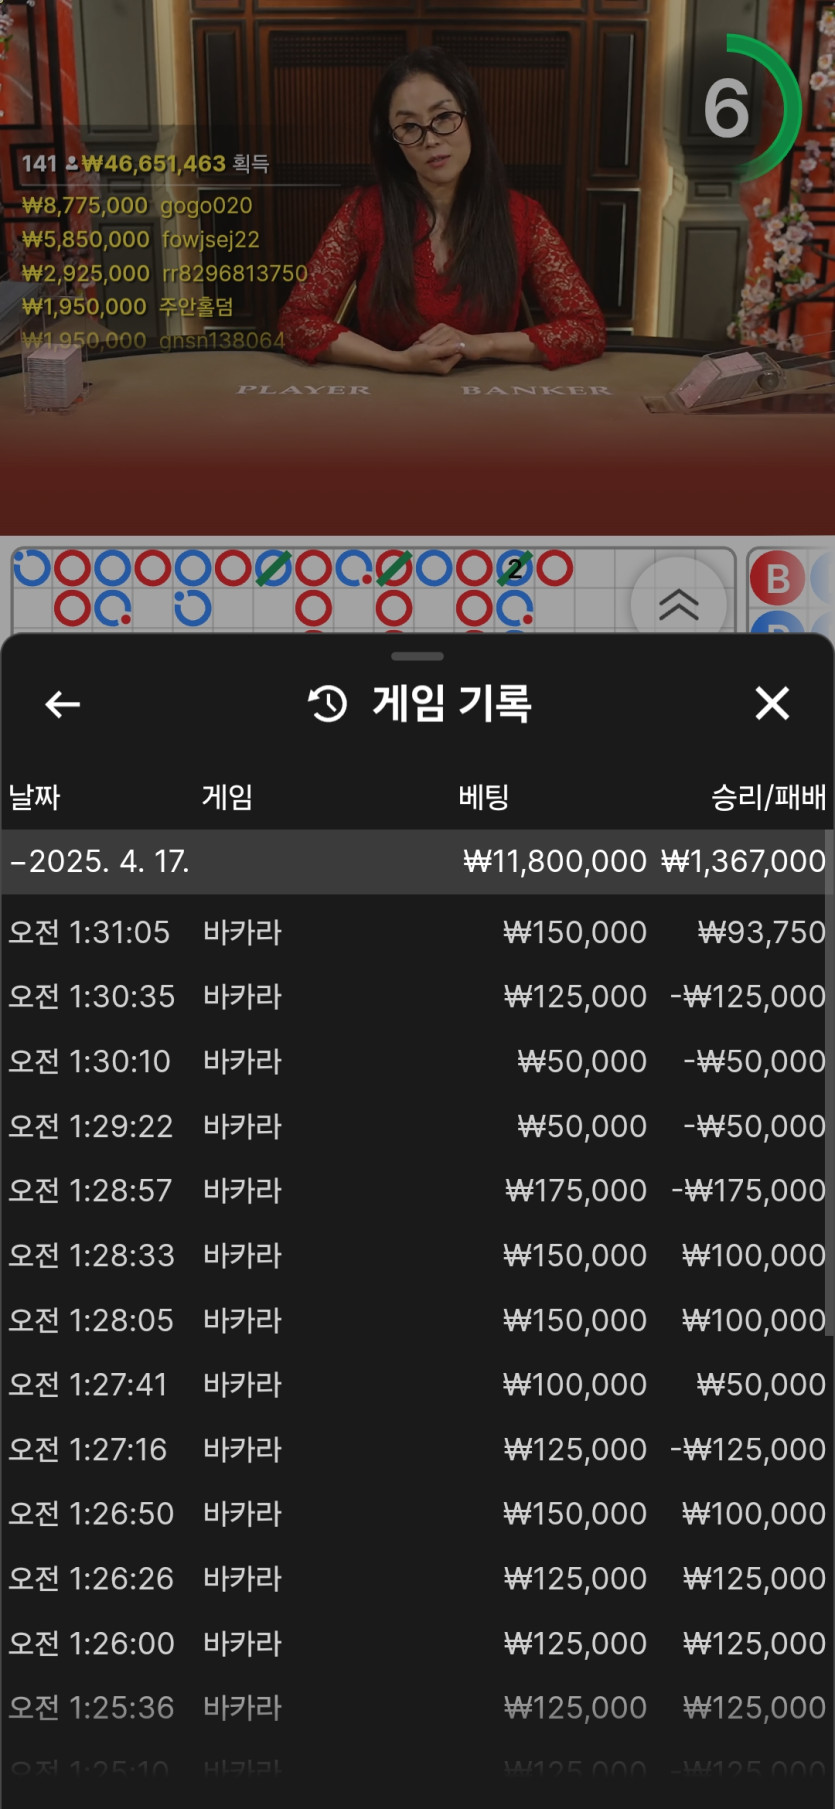Tap top winner gogo020 in the leaderboard
The height and width of the screenshot is (1809, 835).
click(x=206, y=206)
